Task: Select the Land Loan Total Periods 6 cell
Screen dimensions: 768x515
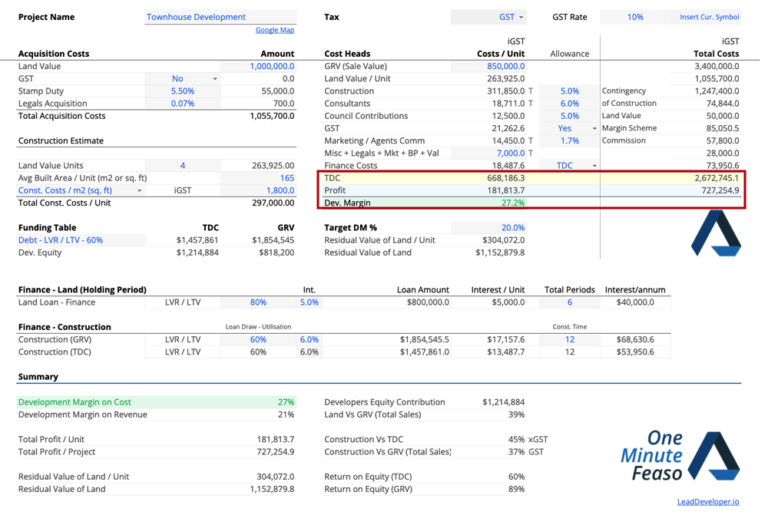Action: 570,302
